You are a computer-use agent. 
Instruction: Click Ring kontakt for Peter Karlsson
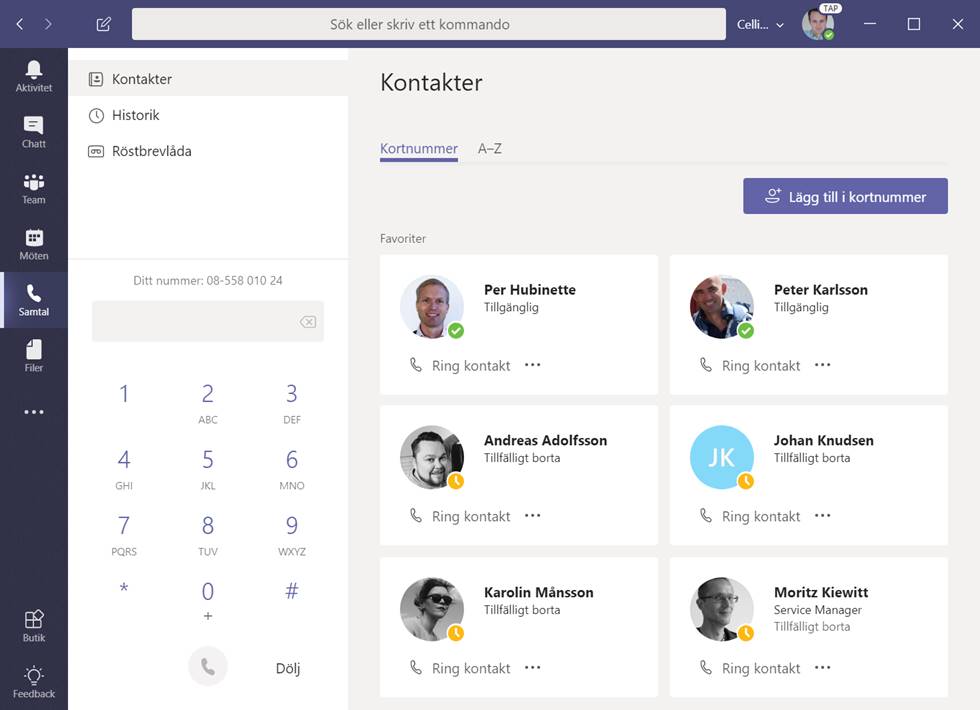pos(750,366)
